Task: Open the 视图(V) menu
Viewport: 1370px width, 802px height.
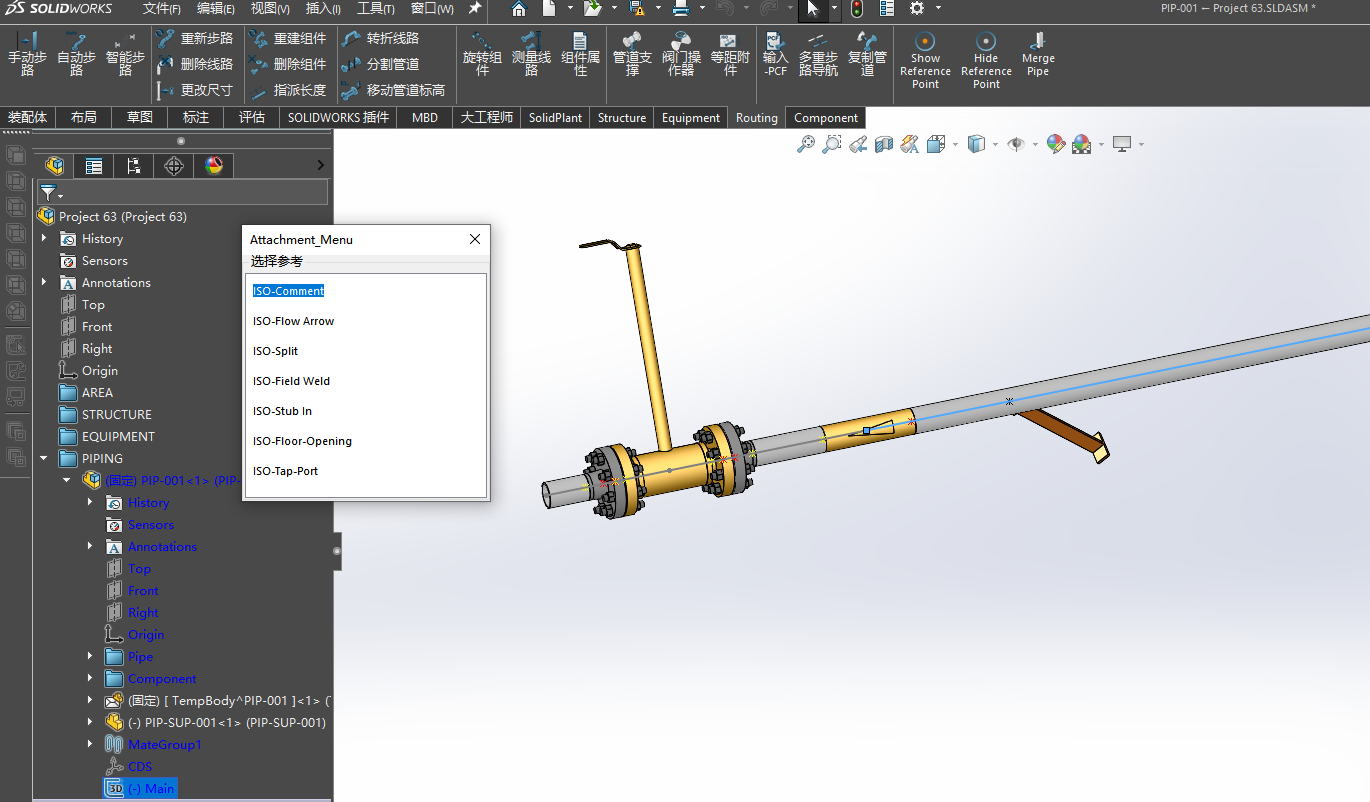Action: [270, 9]
